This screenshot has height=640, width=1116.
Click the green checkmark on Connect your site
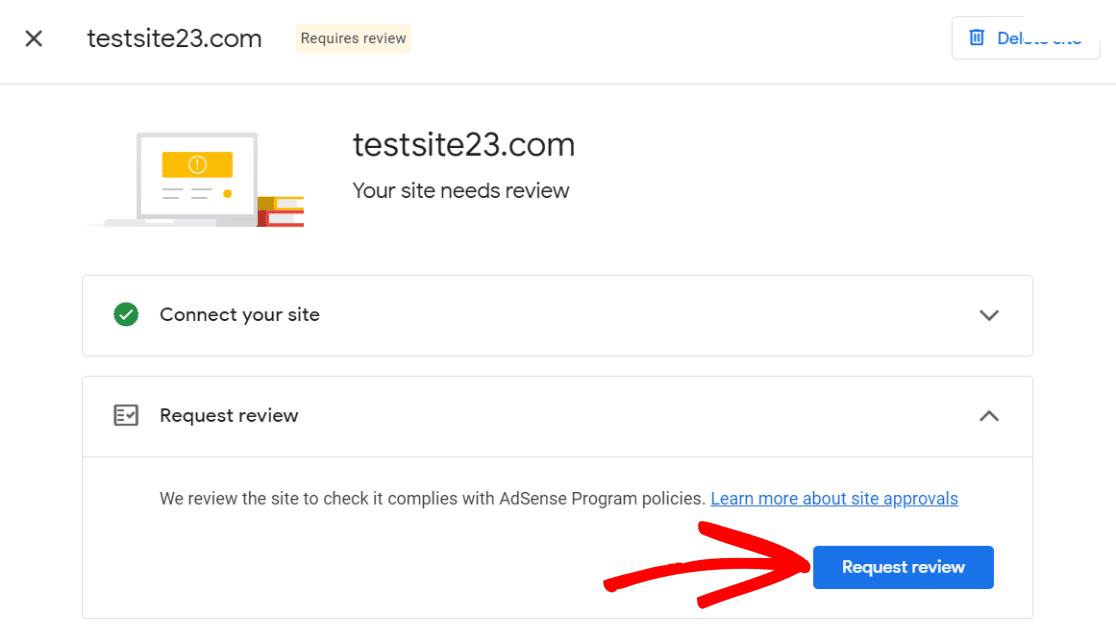(x=126, y=314)
